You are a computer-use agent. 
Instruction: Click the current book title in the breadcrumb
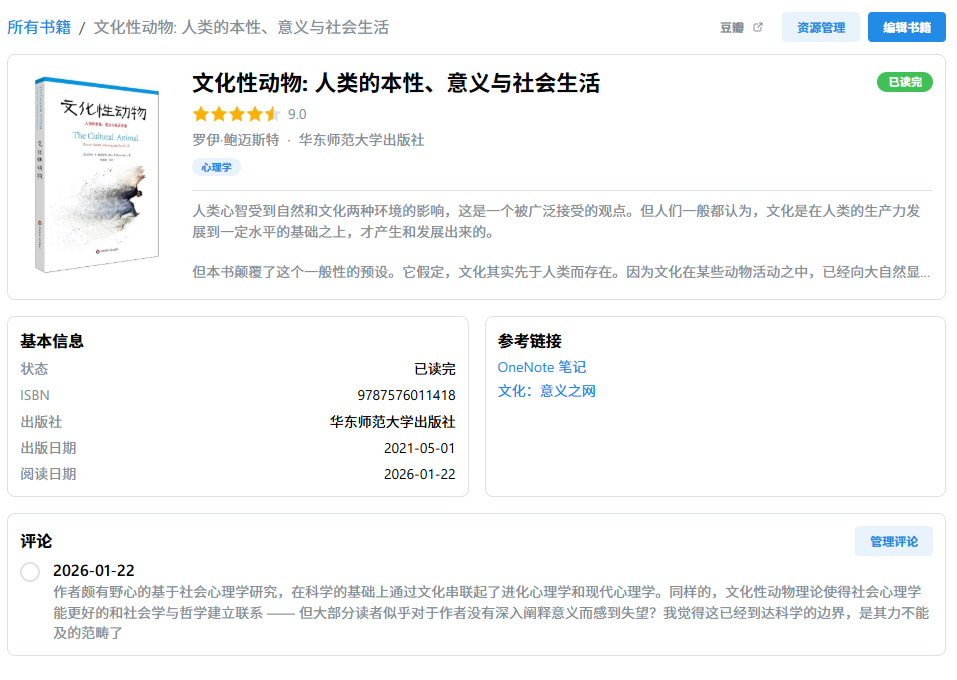[241, 27]
